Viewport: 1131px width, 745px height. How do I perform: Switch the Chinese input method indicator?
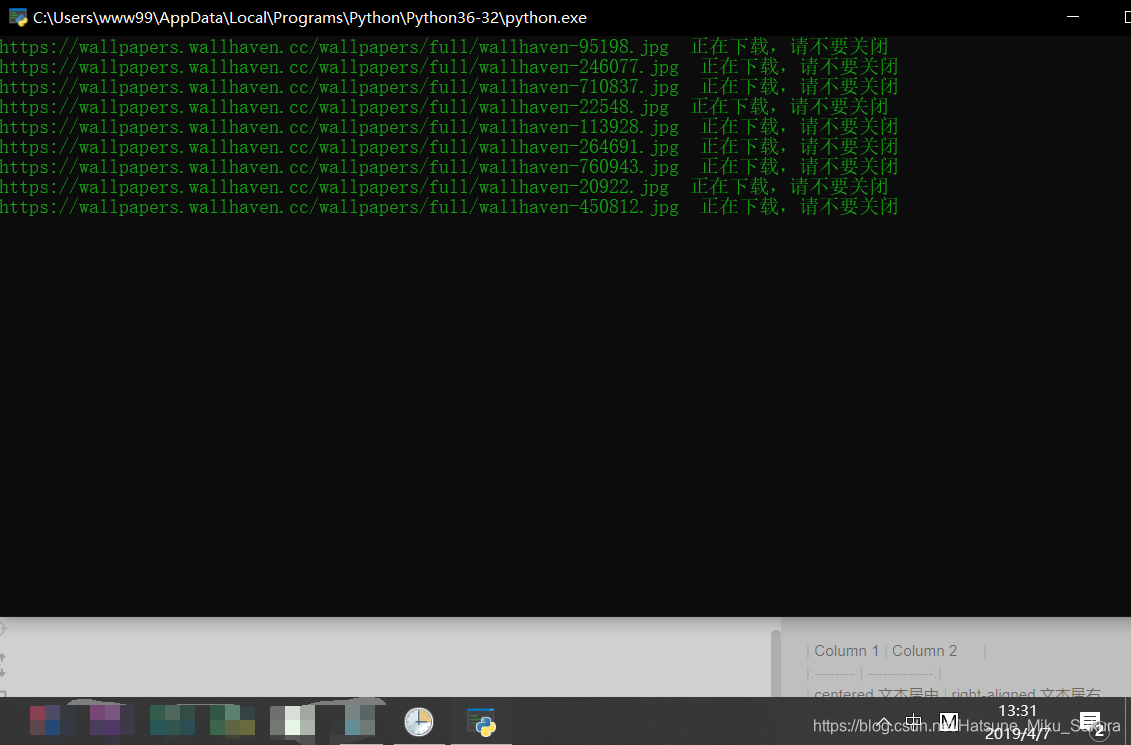(x=914, y=721)
